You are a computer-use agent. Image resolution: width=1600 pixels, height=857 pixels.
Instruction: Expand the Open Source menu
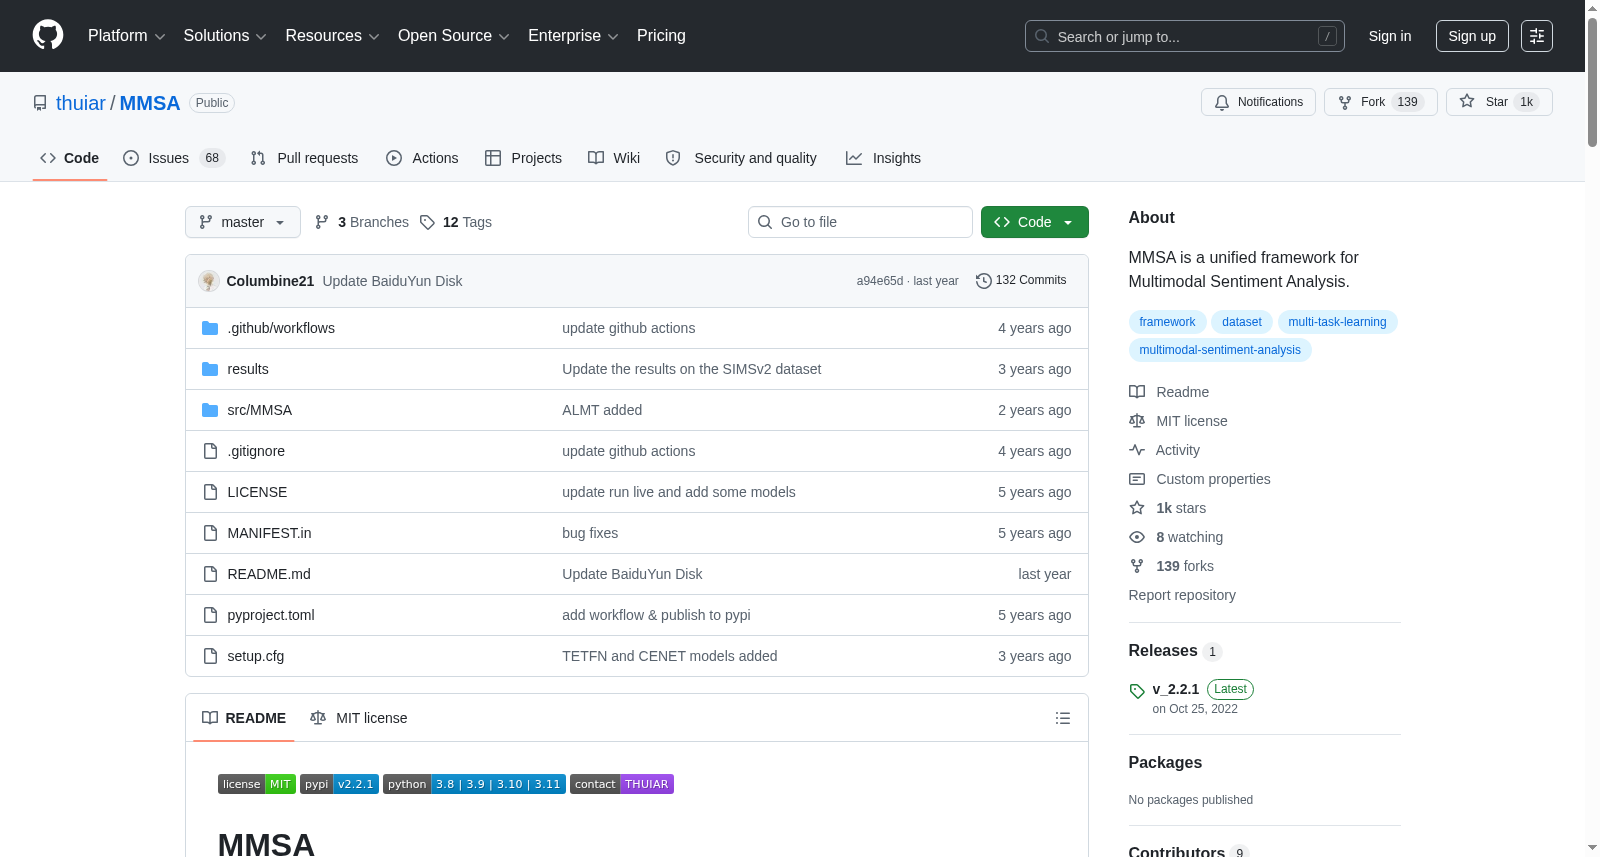click(454, 36)
